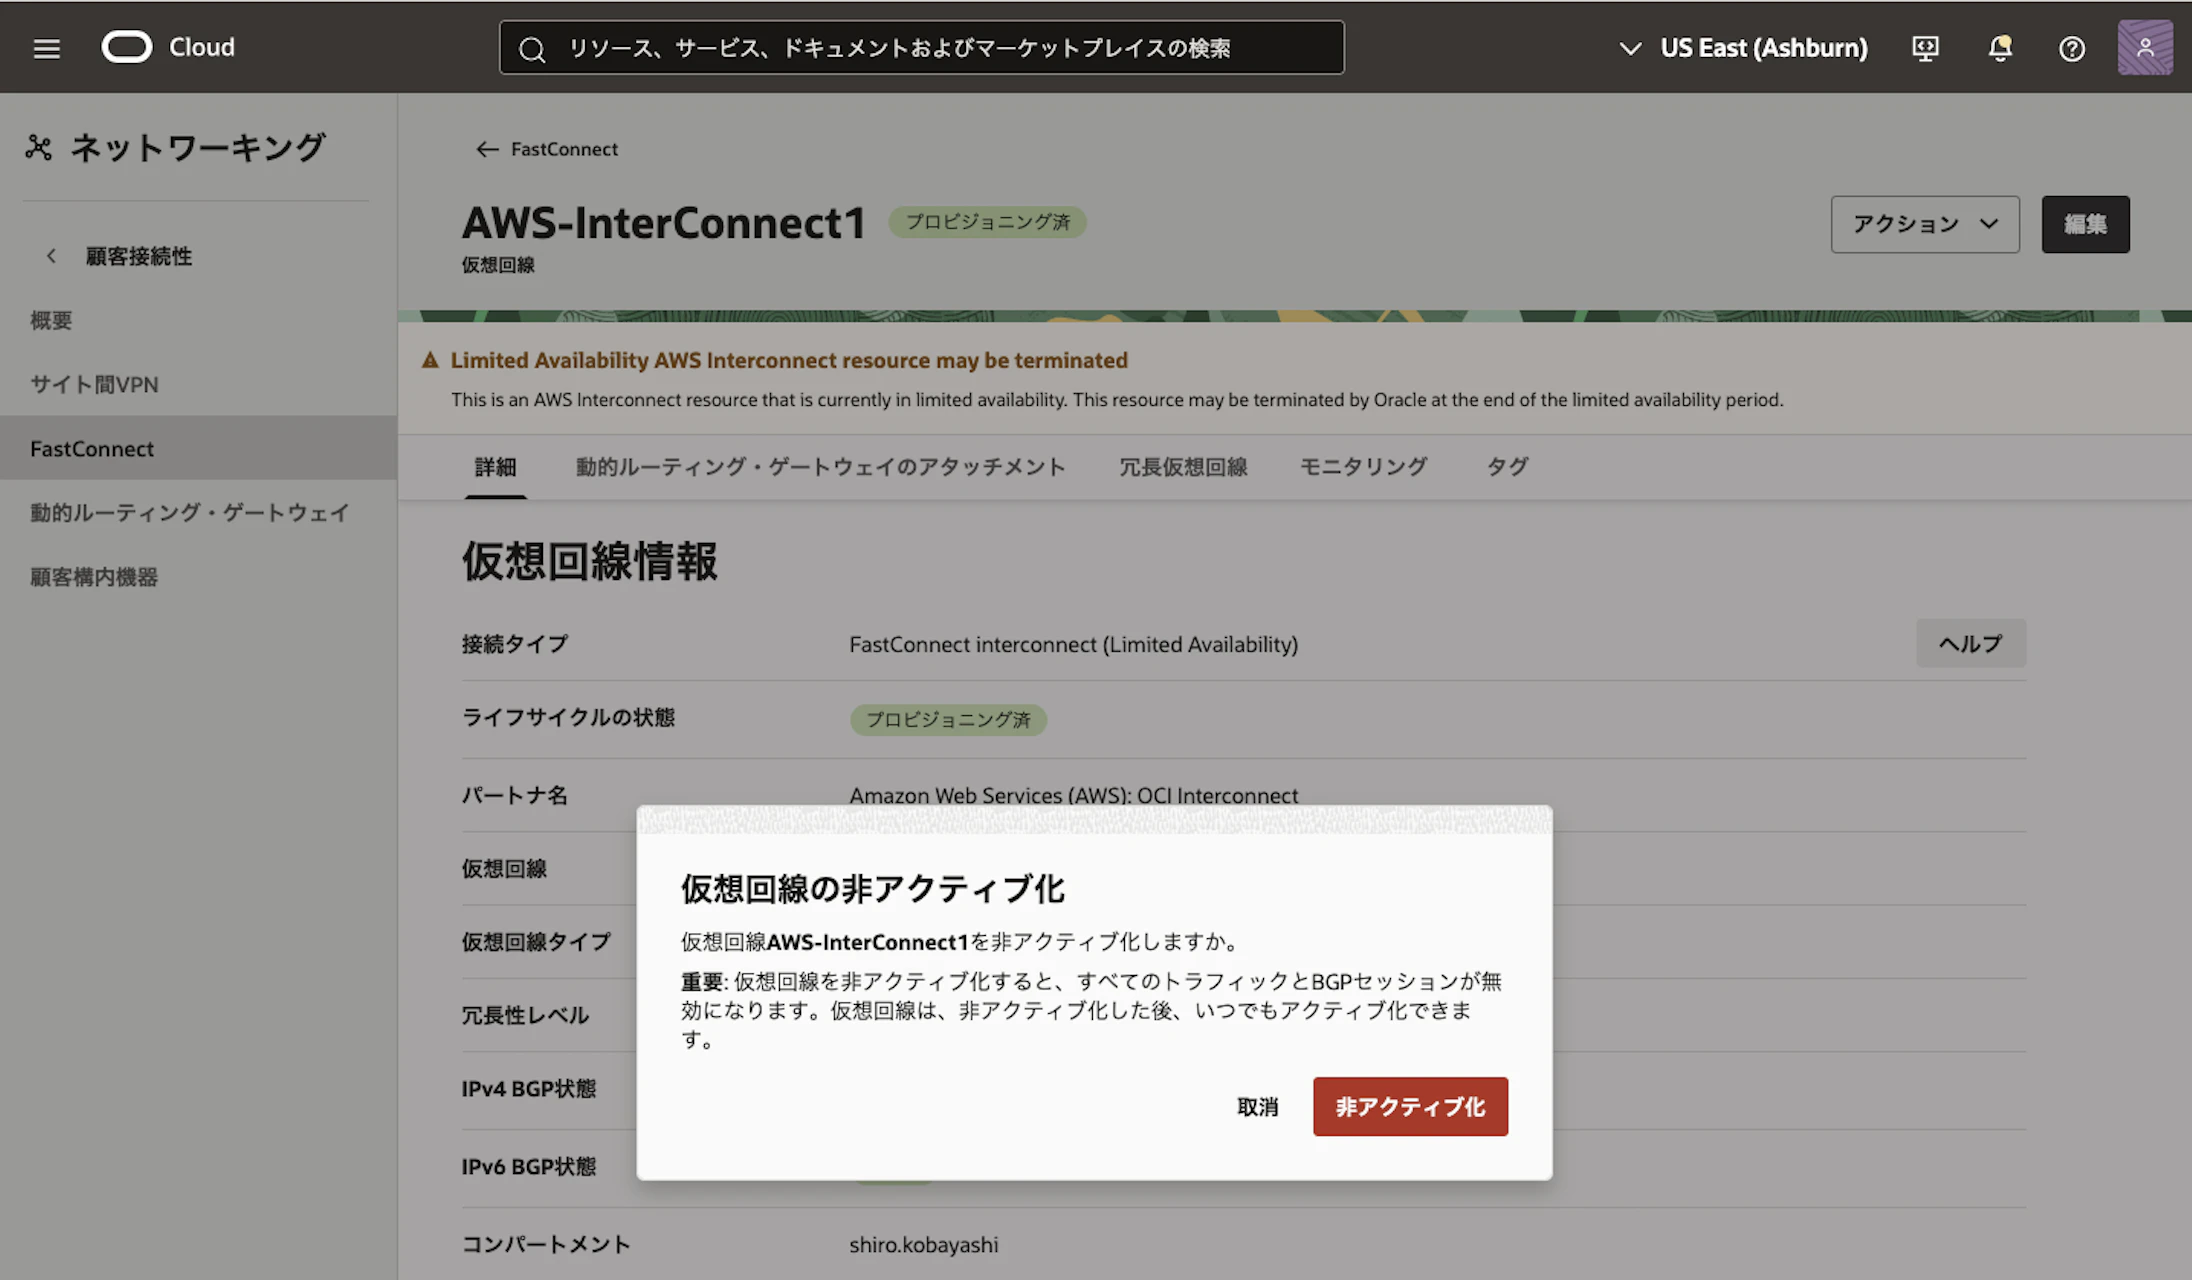The image size is (2192, 1280).
Task: Click the 仮想回線情報 section heading
Action: pos(589,561)
